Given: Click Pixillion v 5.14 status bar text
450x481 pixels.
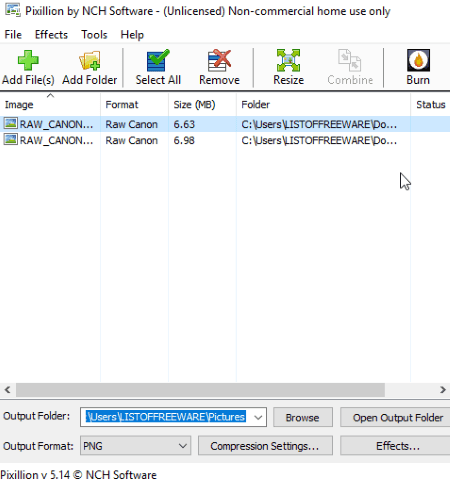Looking at the screenshot, I should (78, 474).
